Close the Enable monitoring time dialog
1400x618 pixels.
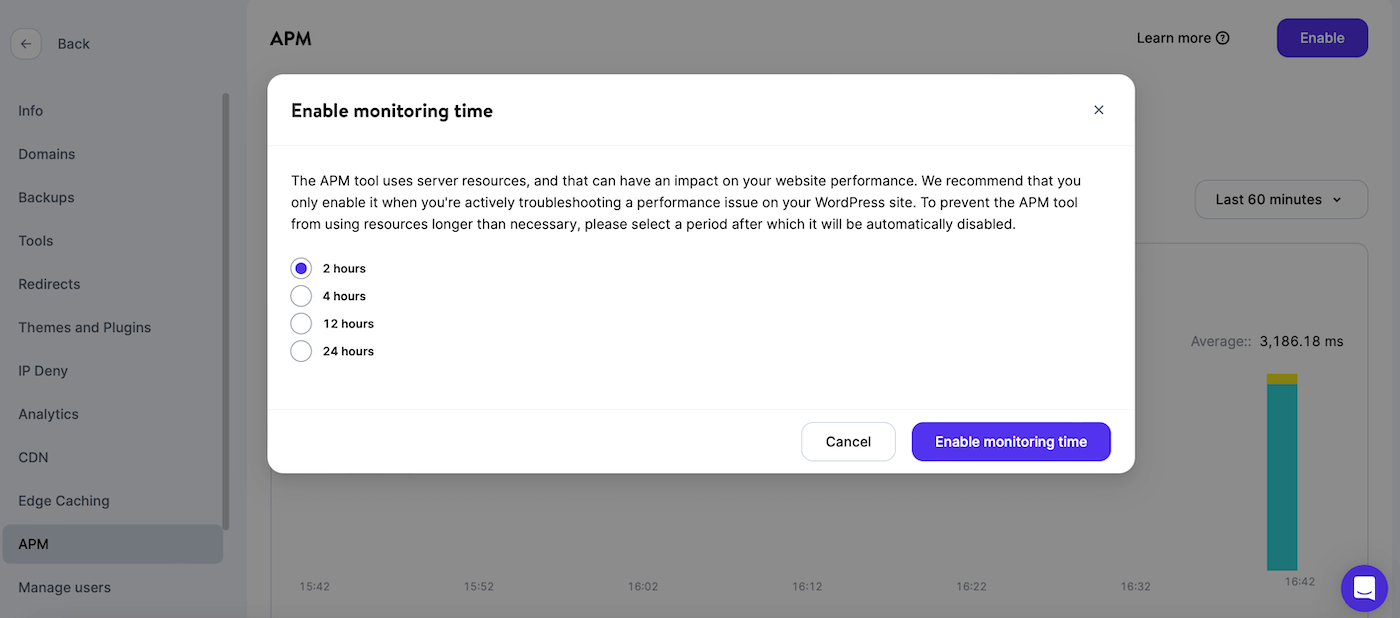tap(1098, 110)
